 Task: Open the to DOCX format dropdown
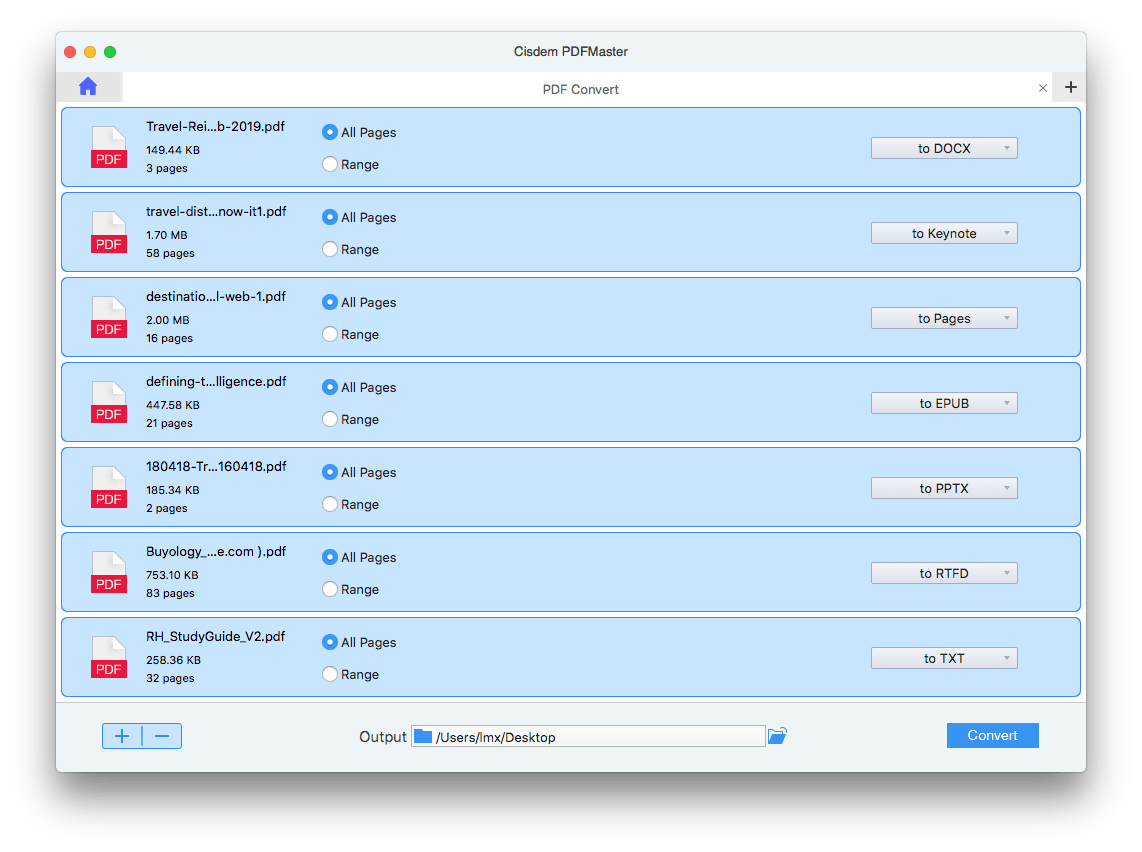pyautogui.click(x=944, y=147)
